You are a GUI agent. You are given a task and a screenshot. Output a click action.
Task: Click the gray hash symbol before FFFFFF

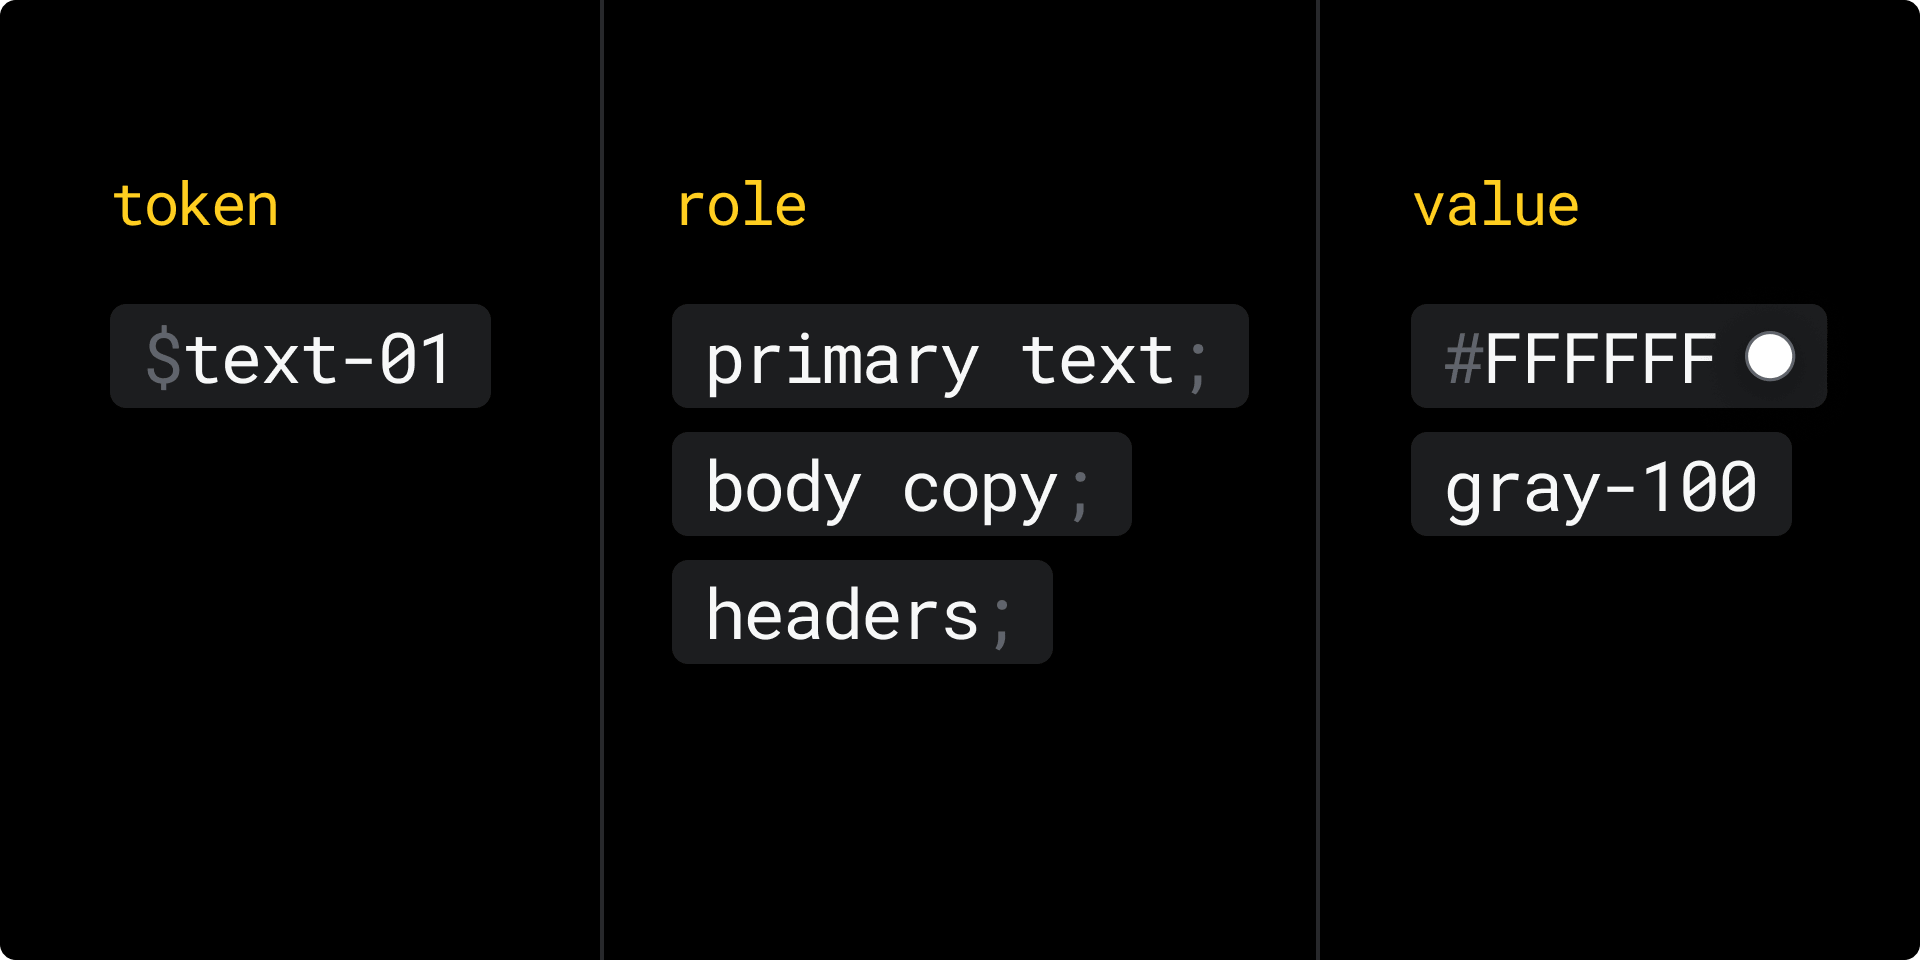tap(1463, 359)
